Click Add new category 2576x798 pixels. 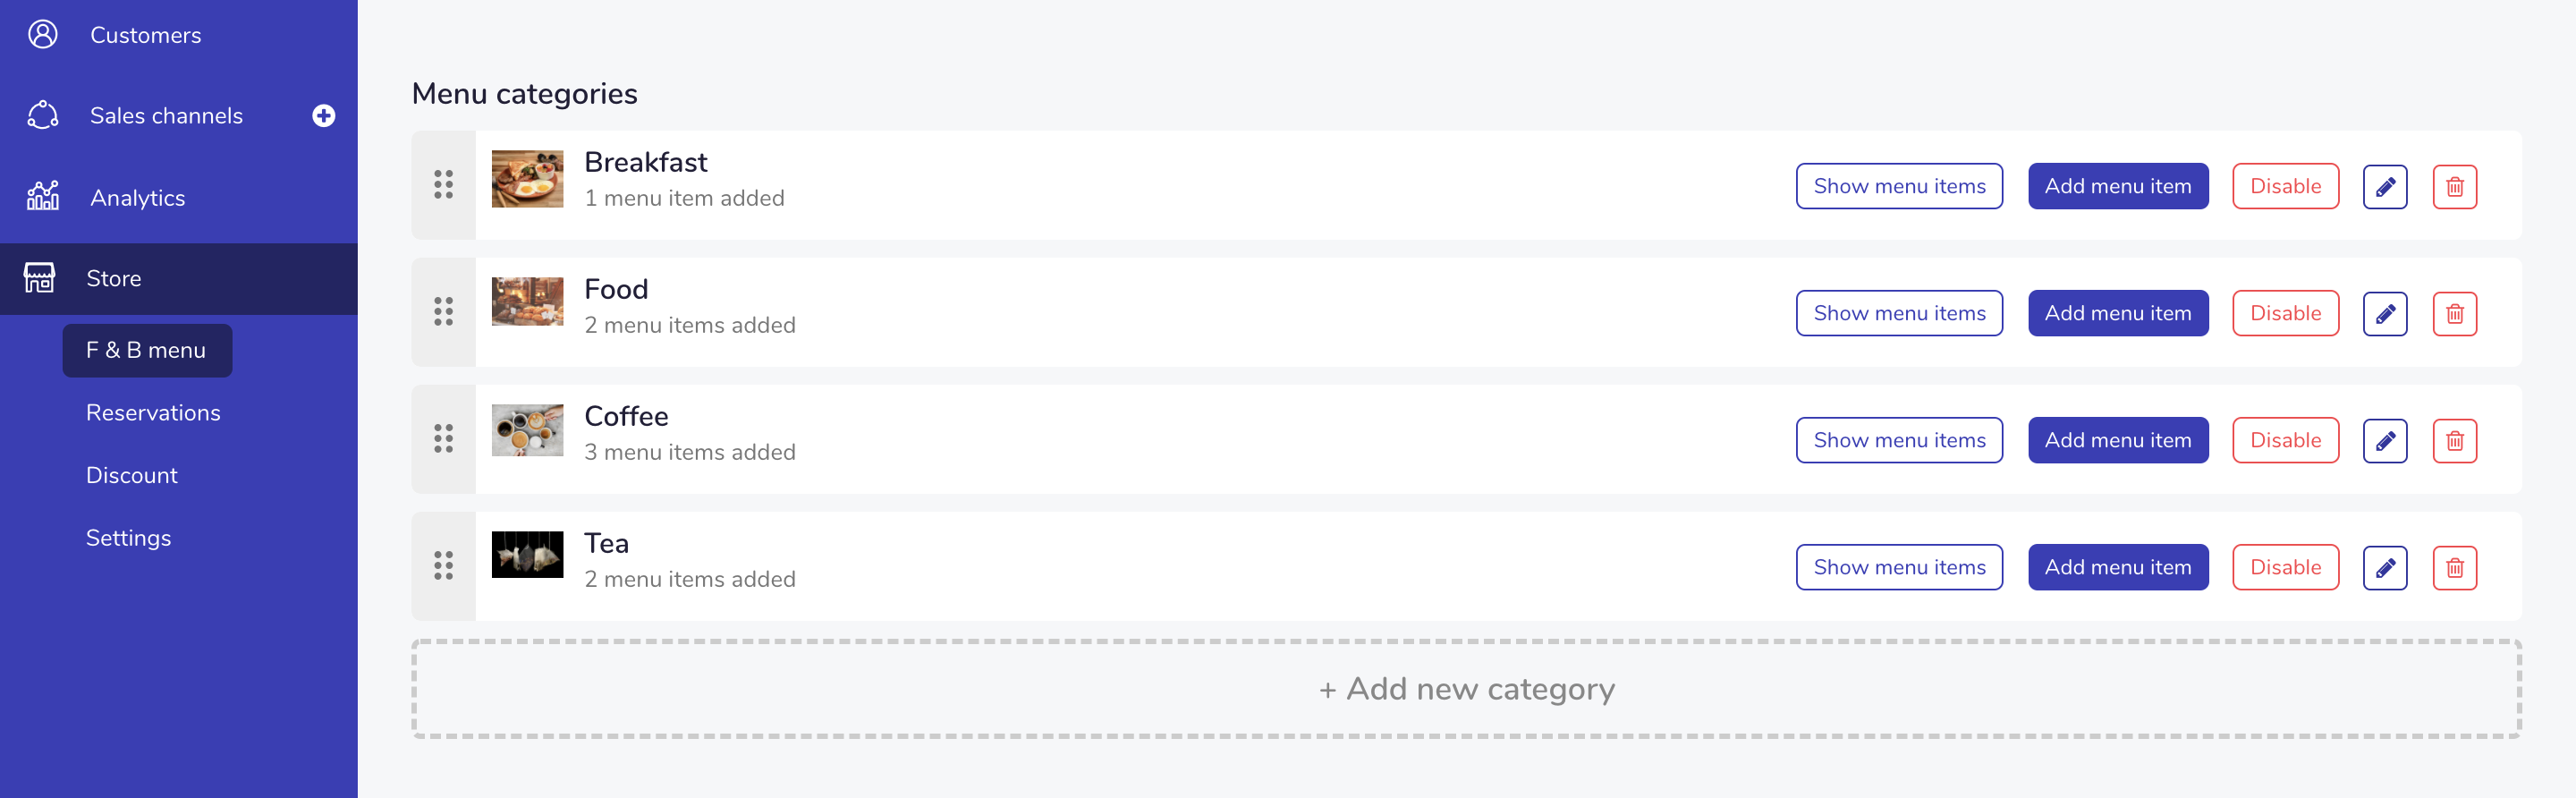[1465, 689]
